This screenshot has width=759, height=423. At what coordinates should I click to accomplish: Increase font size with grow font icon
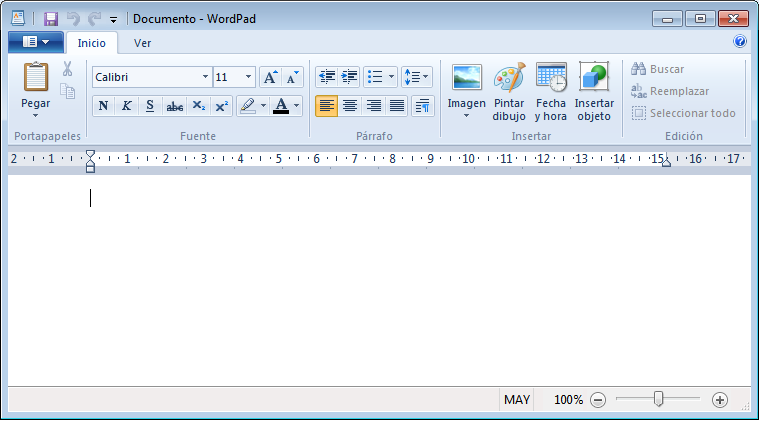tap(270, 77)
